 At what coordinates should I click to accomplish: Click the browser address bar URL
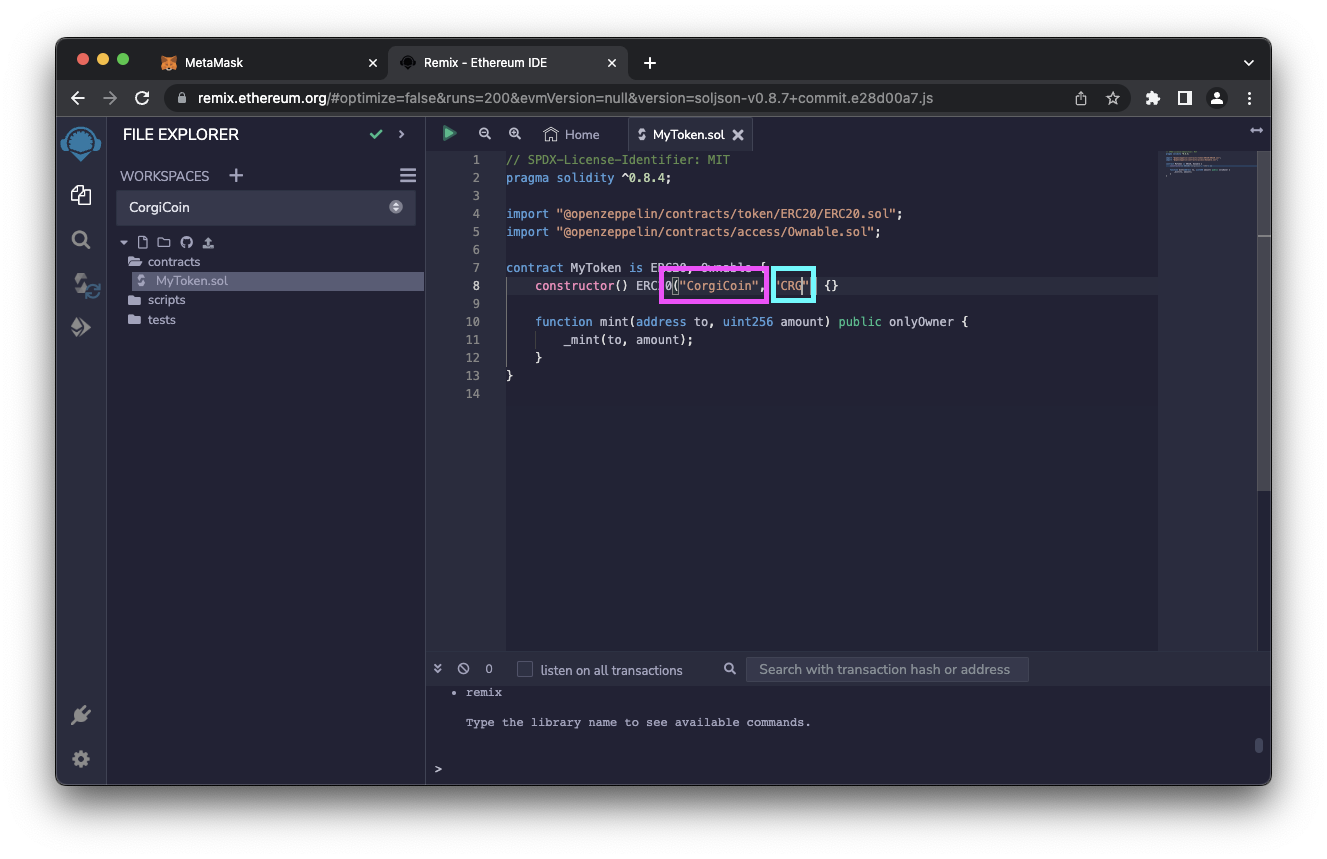click(565, 98)
